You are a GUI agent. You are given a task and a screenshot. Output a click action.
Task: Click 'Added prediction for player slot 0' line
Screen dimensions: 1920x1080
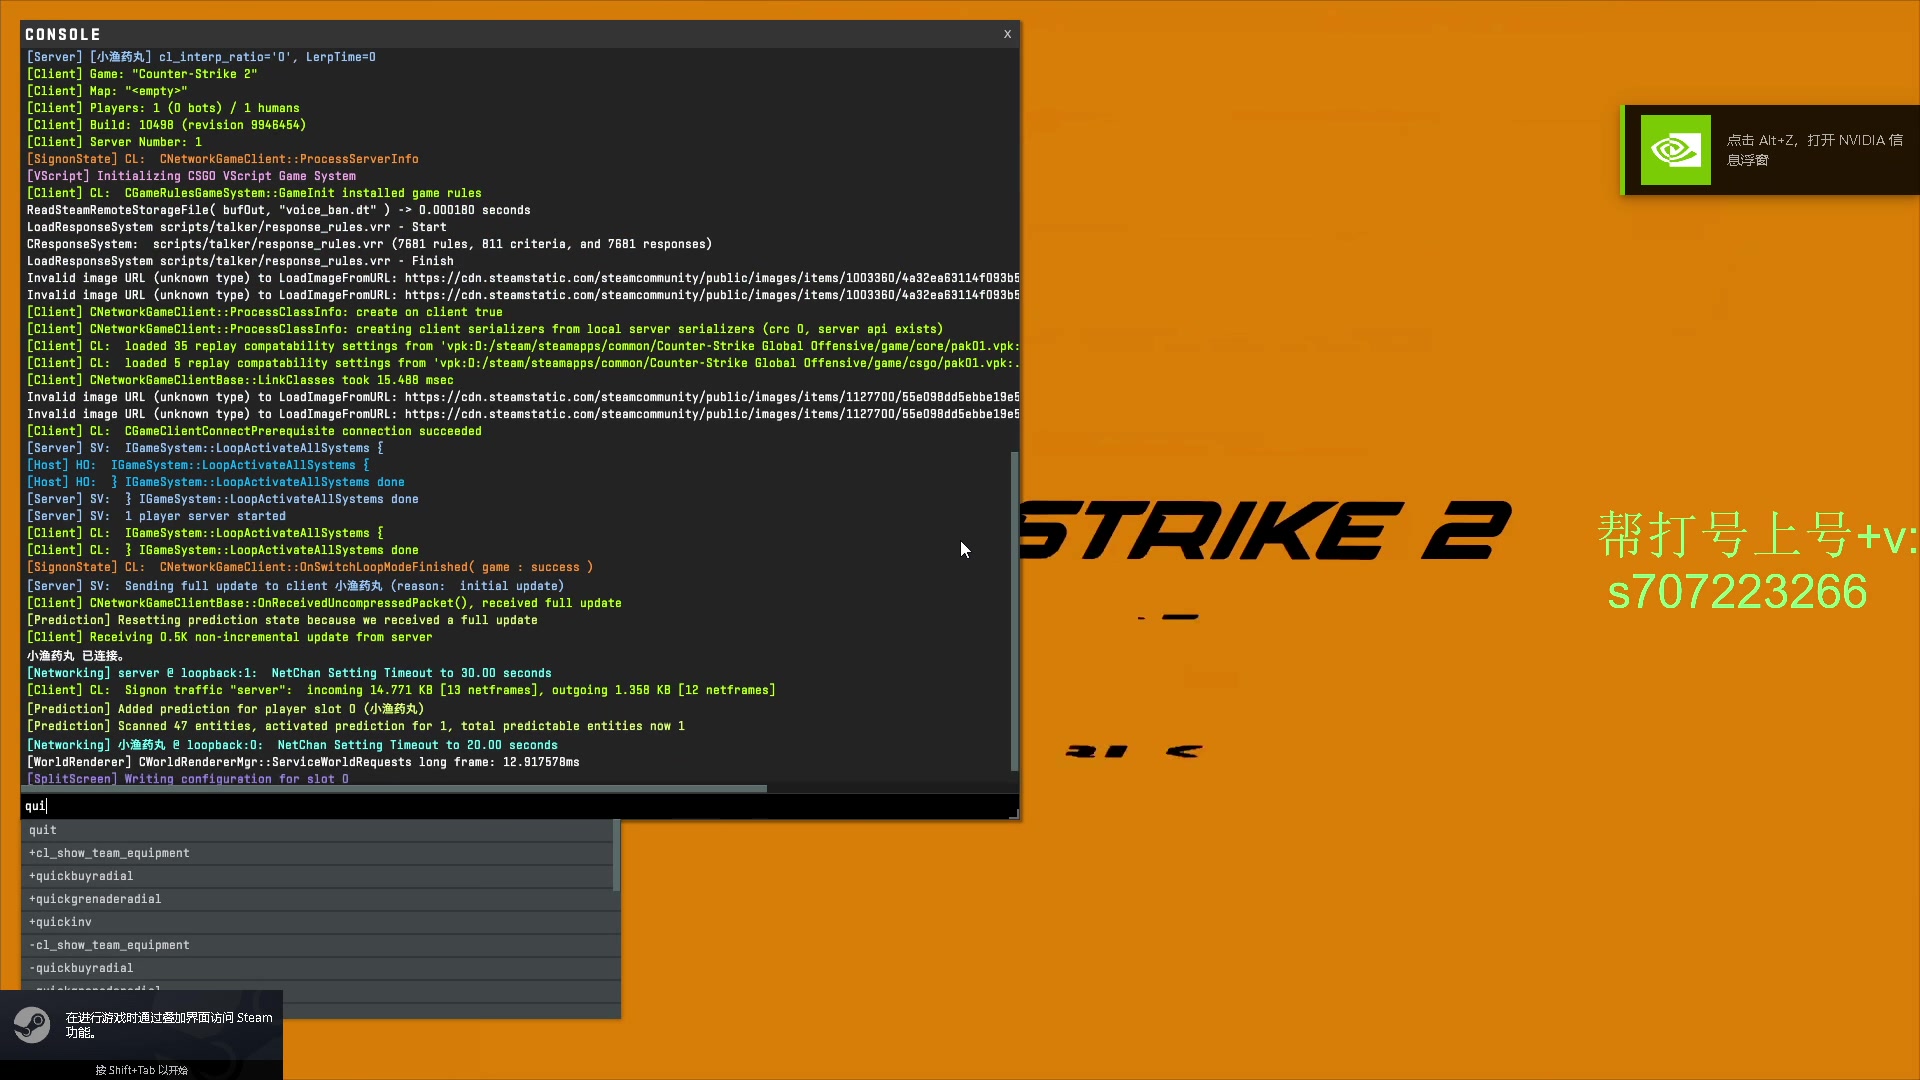pyautogui.click(x=226, y=709)
